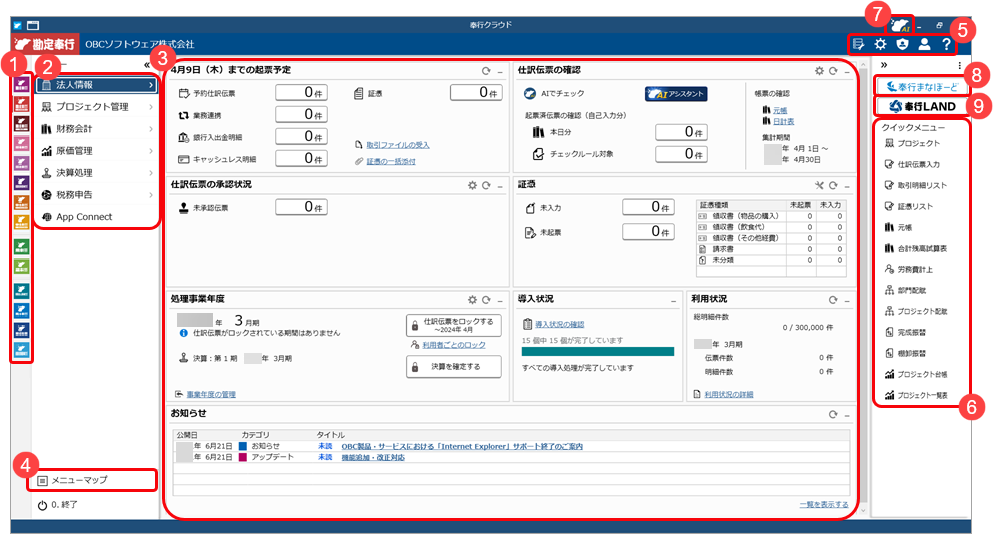Image resolution: width=993 pixels, height=534 pixels.
Task: Expand the プロジェクト管理 chevron
Action: pos(151,106)
